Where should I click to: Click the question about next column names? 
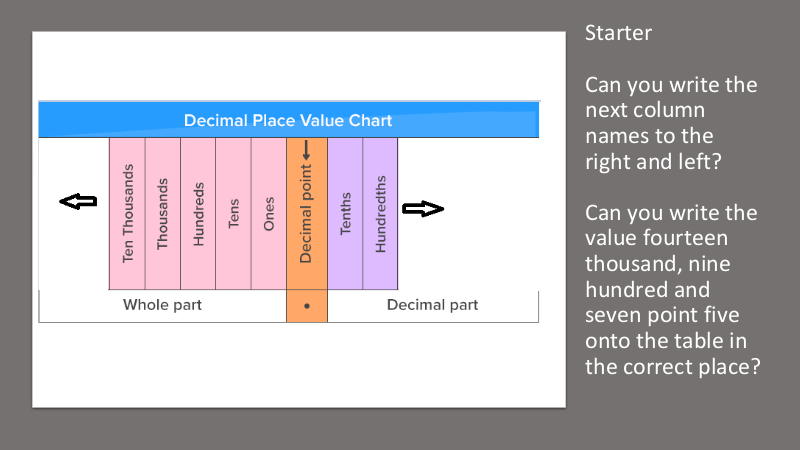[671, 122]
